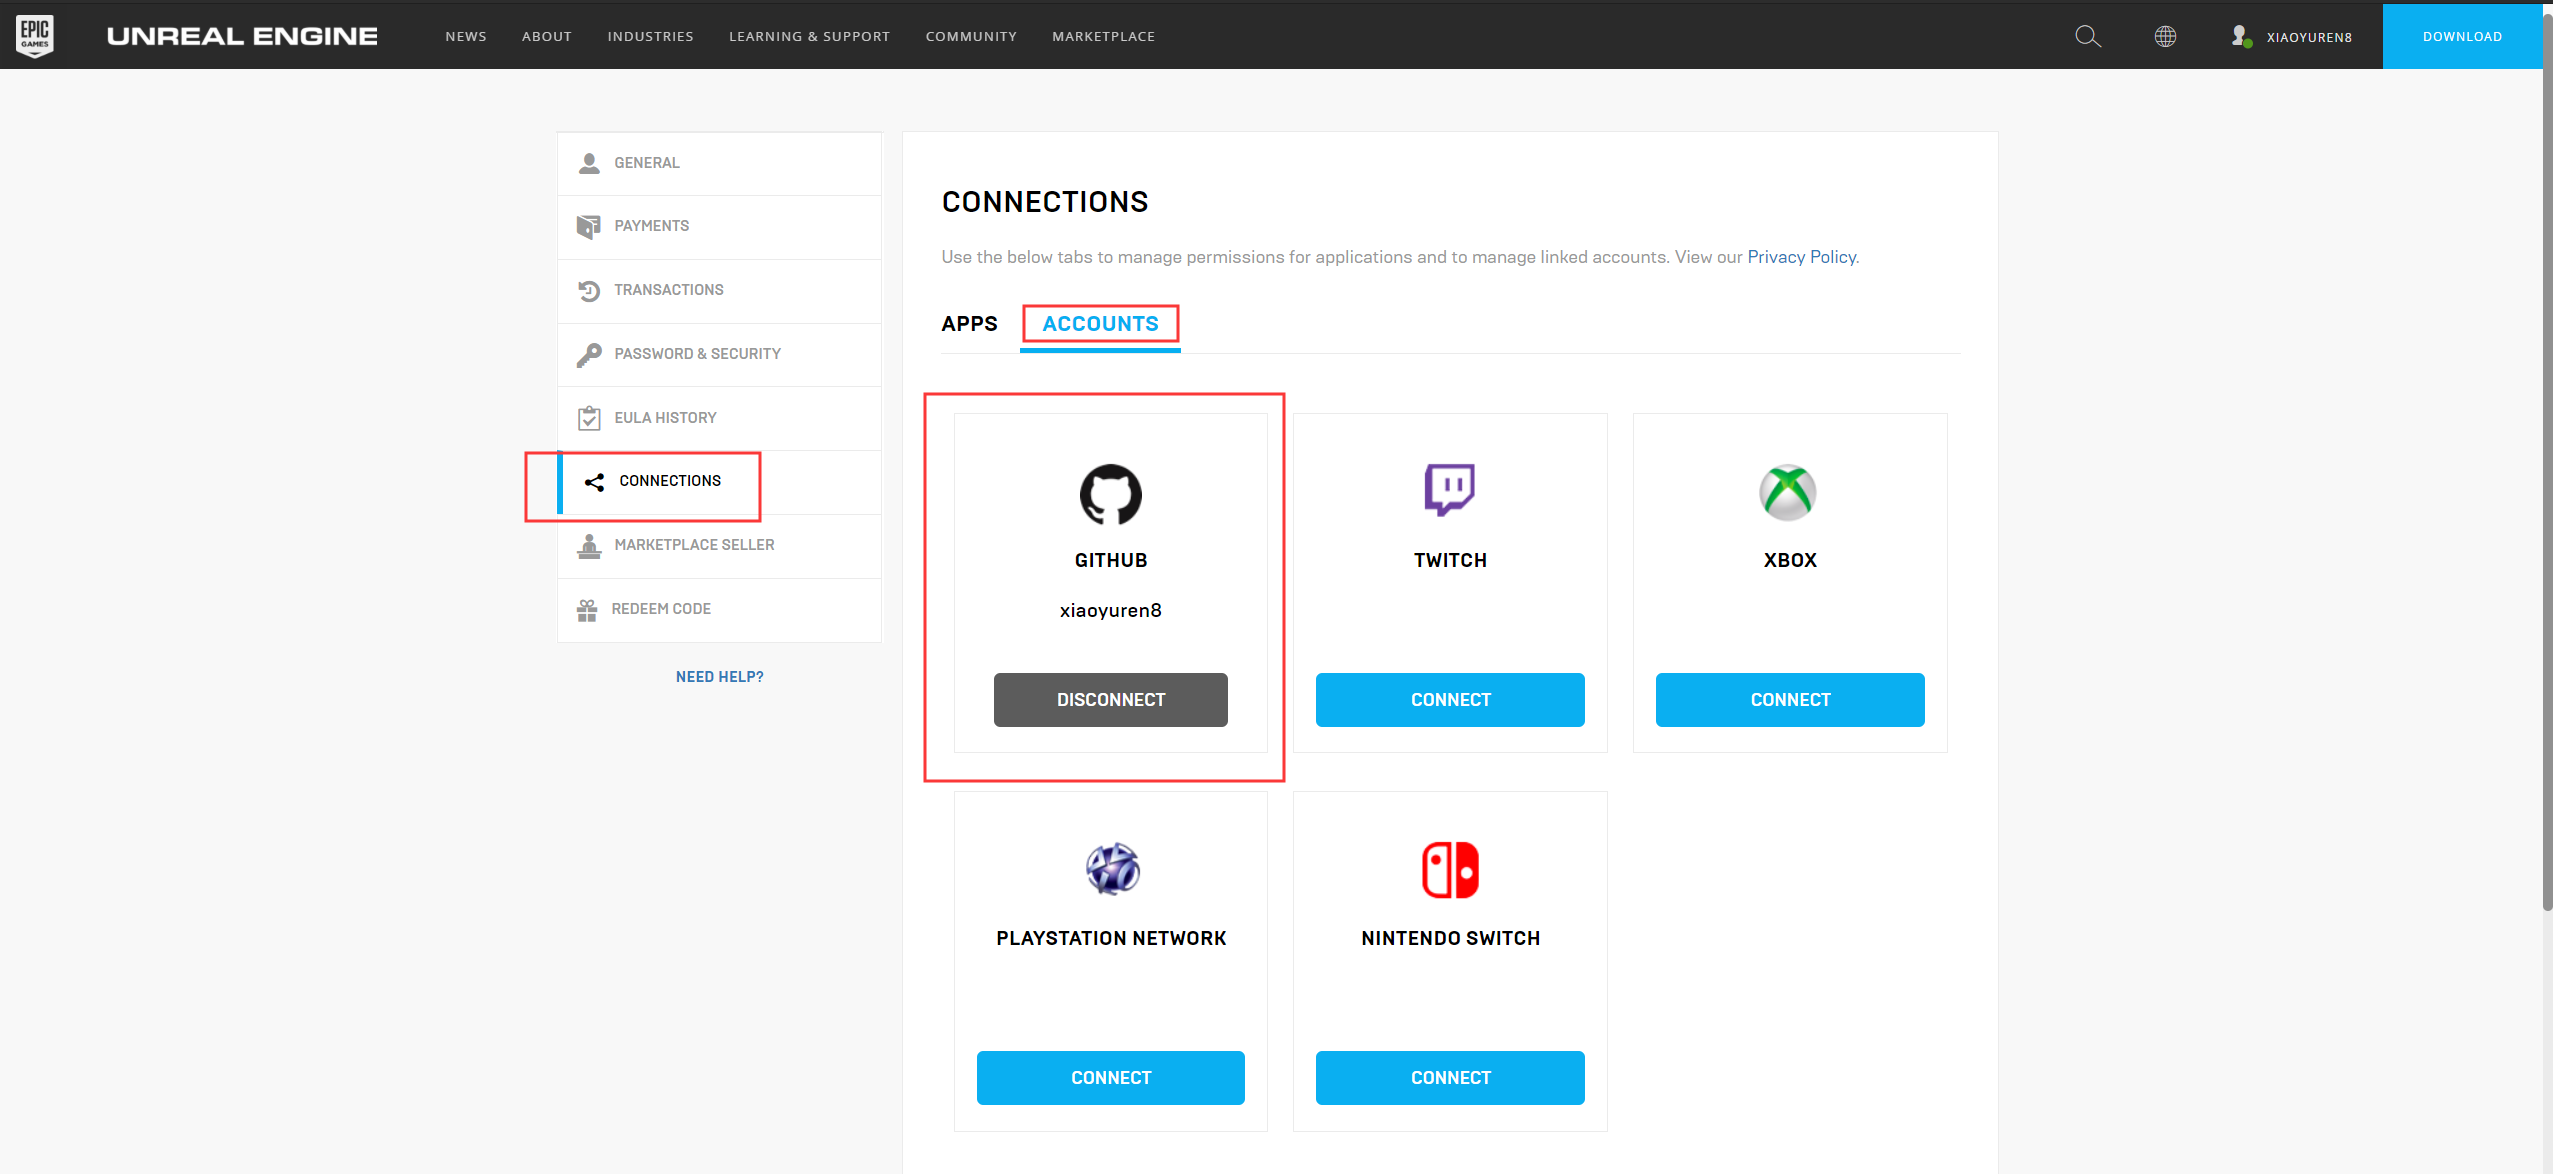Click the PlayStation Network logo icon
This screenshot has width=2553, height=1174.
(1112, 869)
